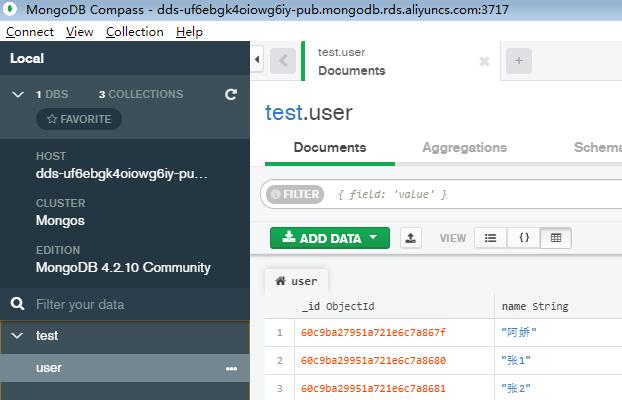Image resolution: width=622 pixels, height=400 pixels.
Task: Click row number 3 in table
Action: [x=280, y=388]
